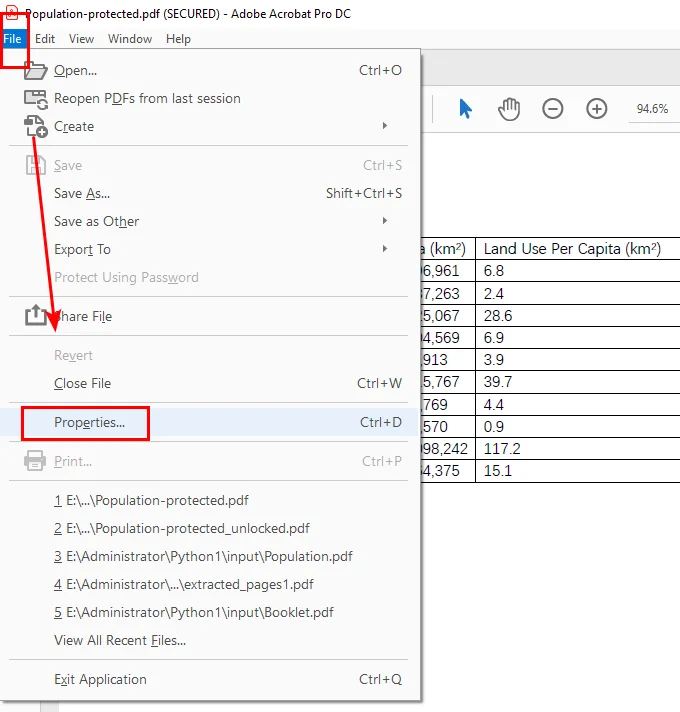The height and width of the screenshot is (712, 680).
Task: Open recent file 1 Population-protected.pdf
Action: pyautogui.click(x=209, y=500)
